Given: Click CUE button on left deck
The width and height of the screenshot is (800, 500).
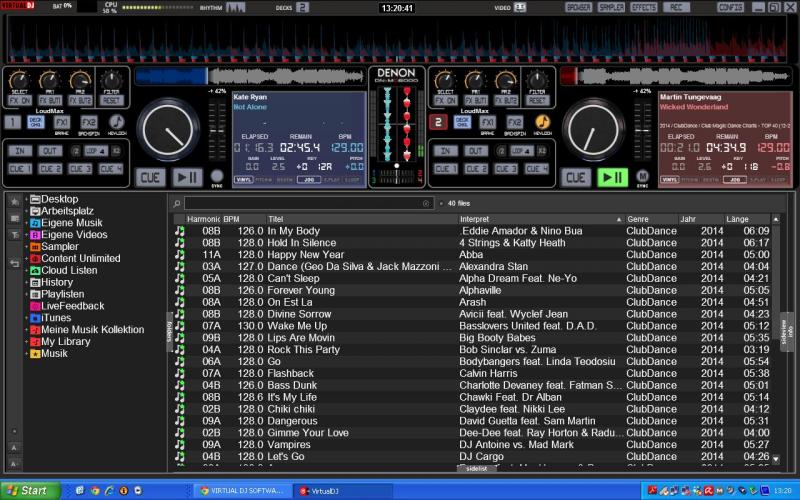Looking at the screenshot, I should (x=151, y=178).
